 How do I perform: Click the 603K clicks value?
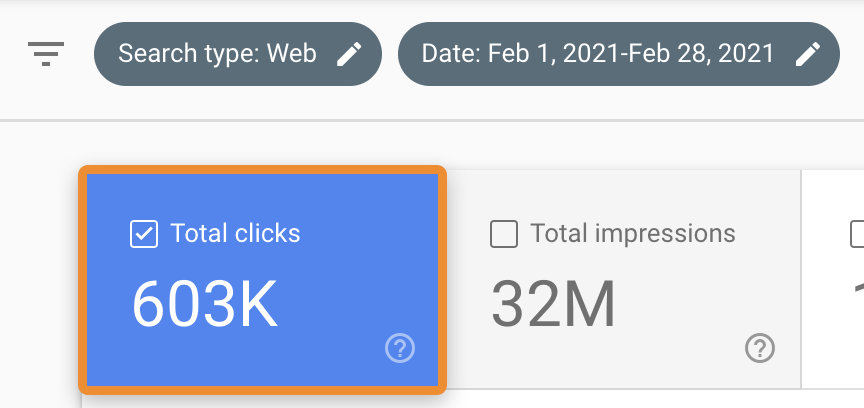pos(204,304)
